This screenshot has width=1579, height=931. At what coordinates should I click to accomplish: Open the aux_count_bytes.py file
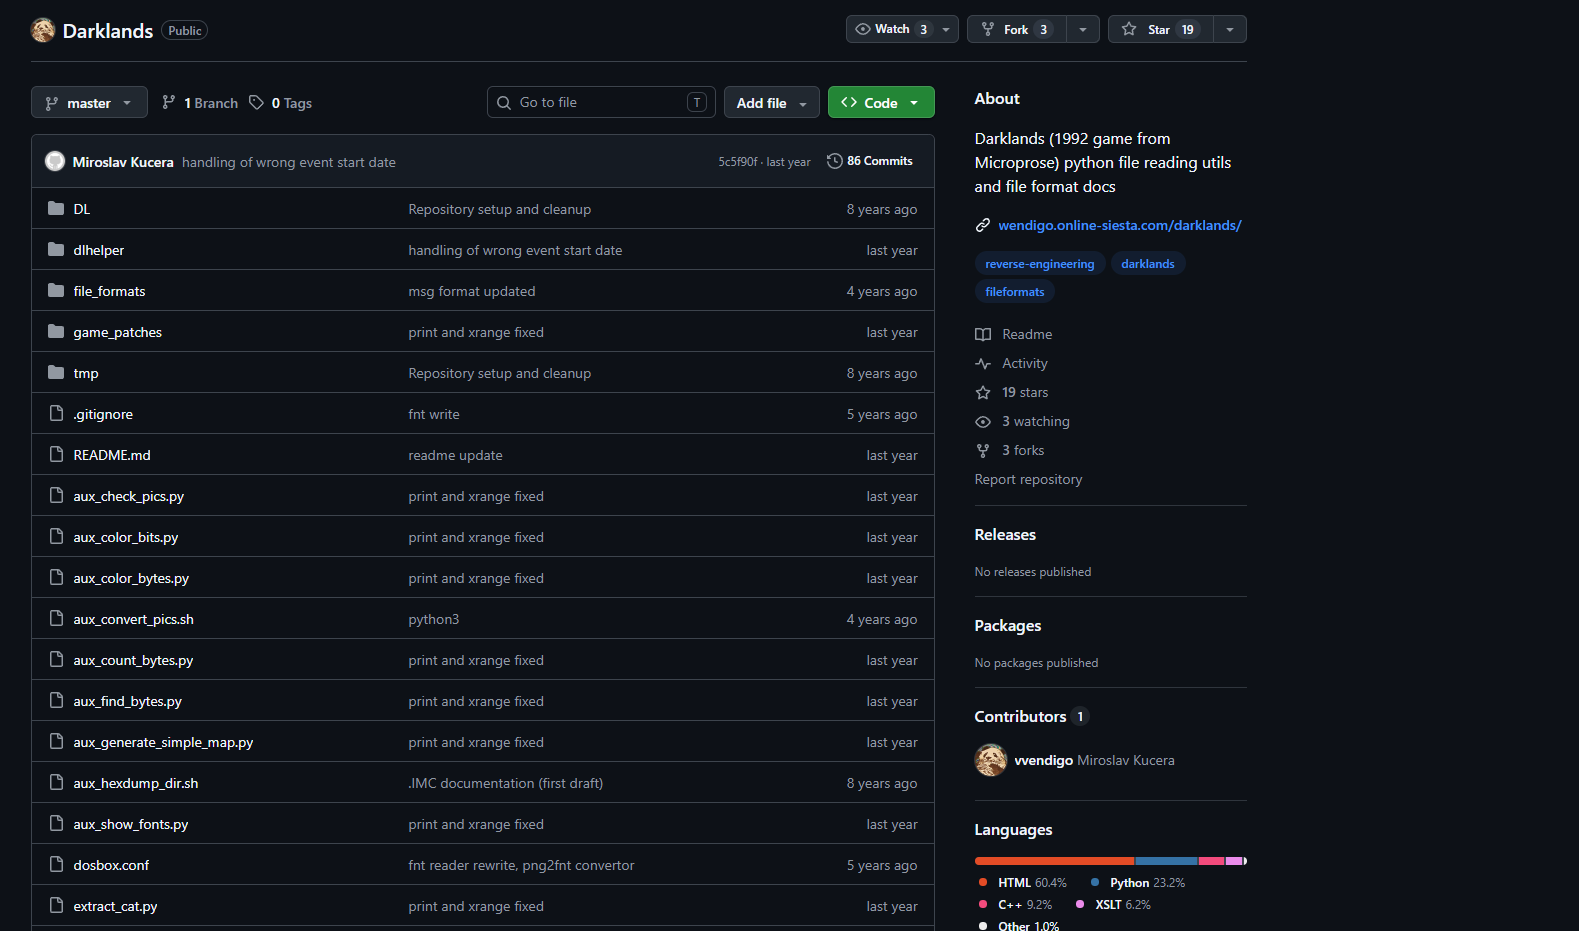[x=133, y=660]
